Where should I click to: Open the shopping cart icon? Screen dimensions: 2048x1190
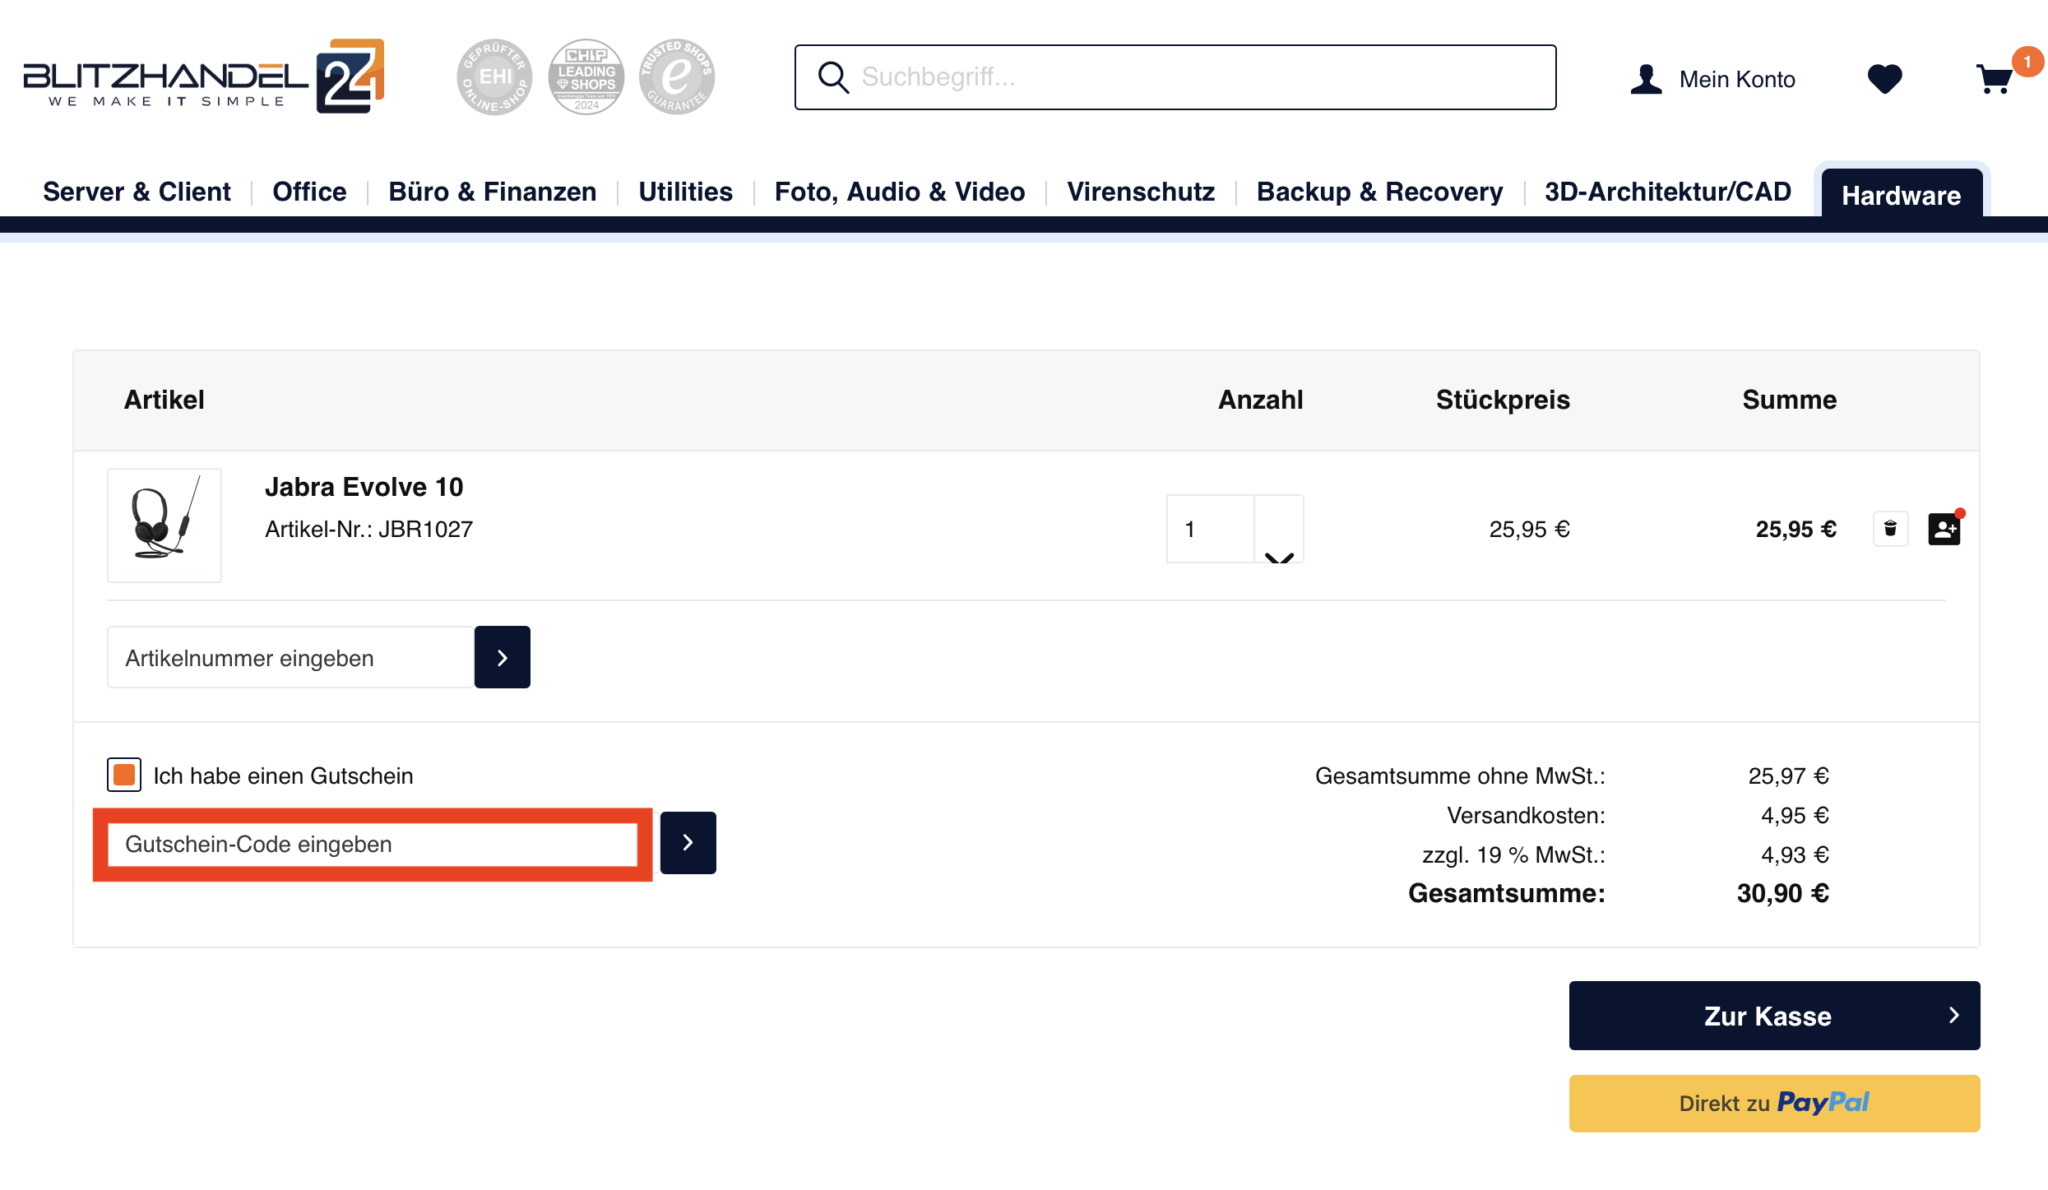(x=1994, y=79)
